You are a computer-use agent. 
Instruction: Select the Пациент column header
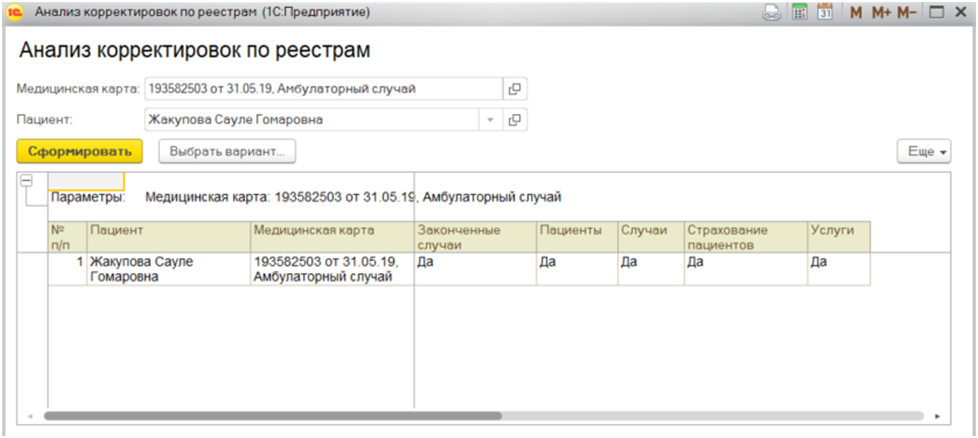[168, 237]
